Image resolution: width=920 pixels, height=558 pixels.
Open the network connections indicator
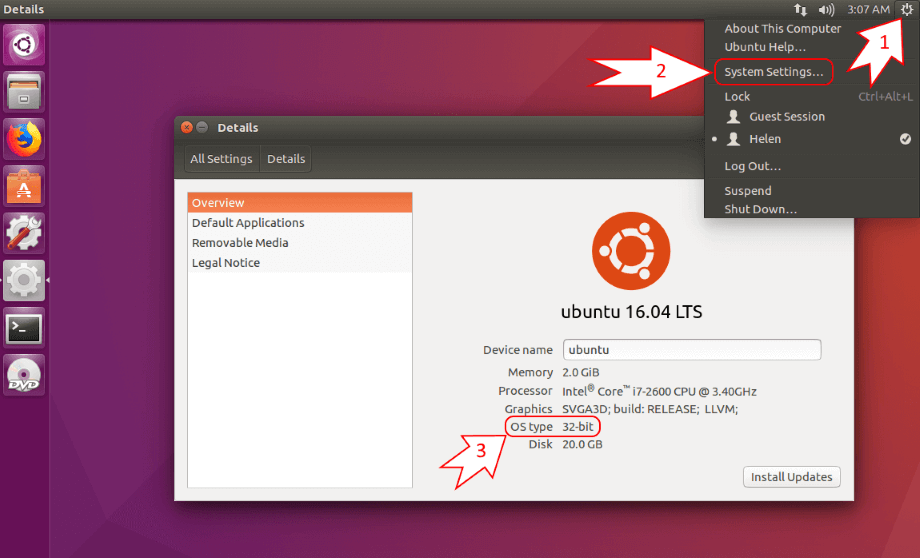tap(800, 10)
